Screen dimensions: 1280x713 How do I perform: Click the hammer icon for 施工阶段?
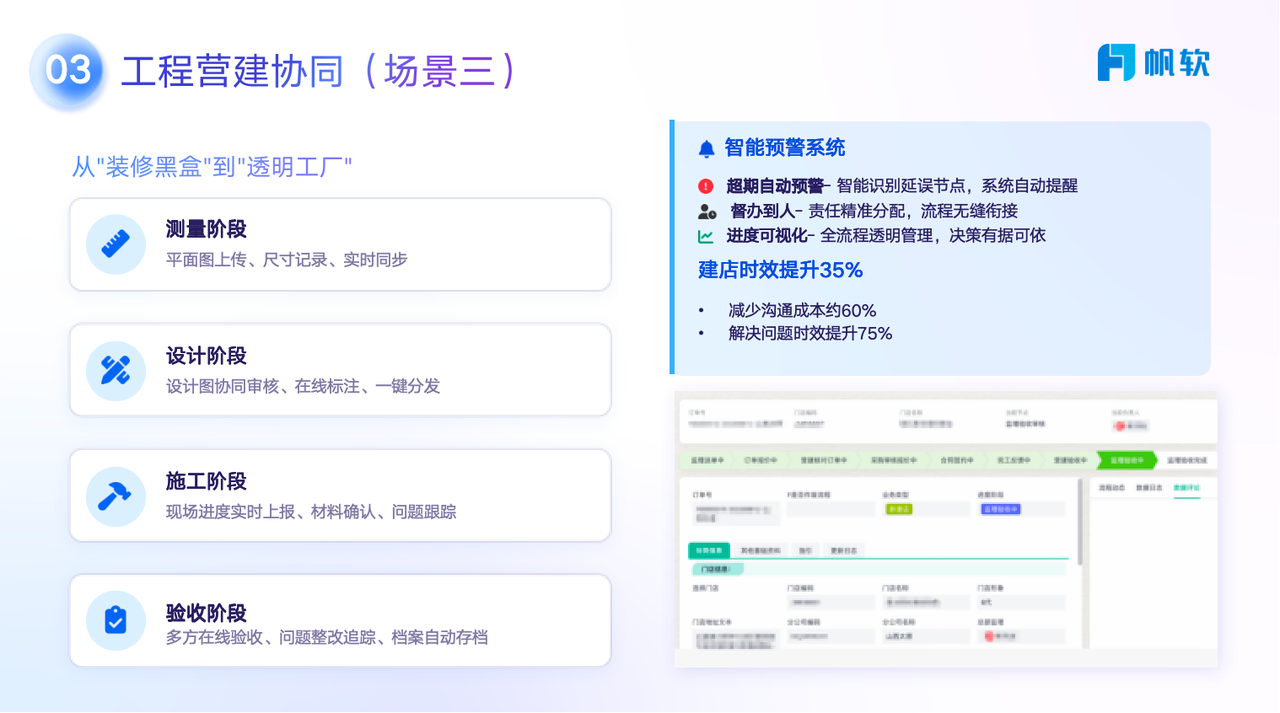(x=116, y=496)
